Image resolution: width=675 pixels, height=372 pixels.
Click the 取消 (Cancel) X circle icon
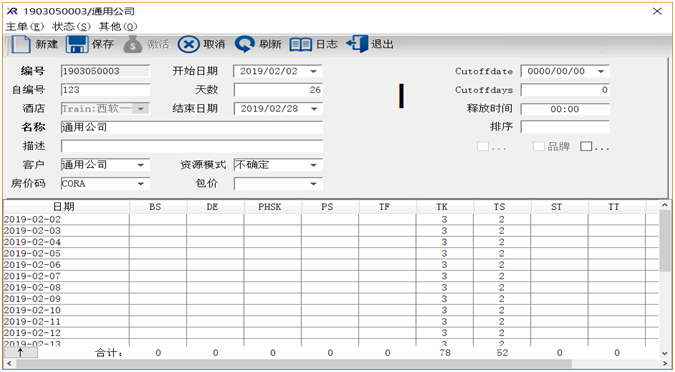(x=189, y=44)
